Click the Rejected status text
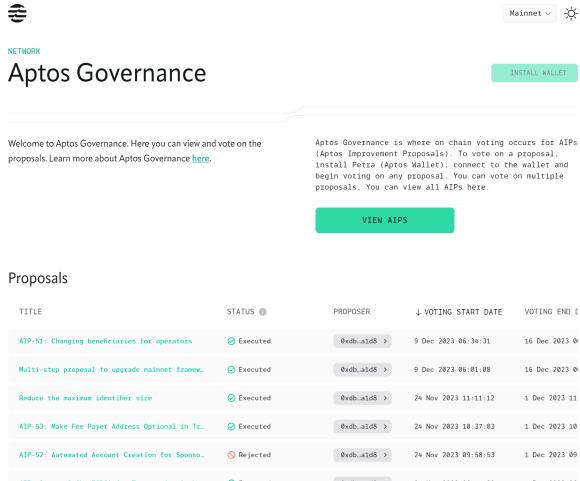Viewport: 580px width, 481px height. (254, 455)
